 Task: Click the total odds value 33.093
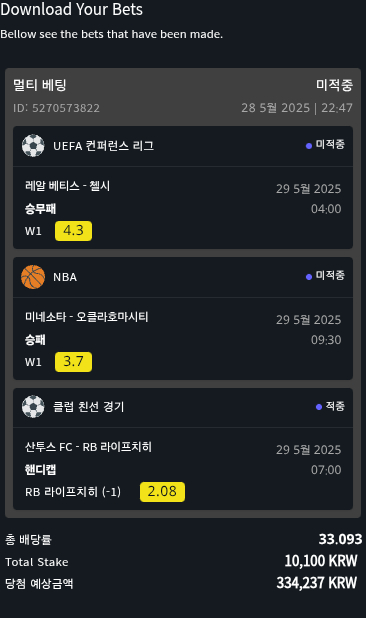(340, 539)
